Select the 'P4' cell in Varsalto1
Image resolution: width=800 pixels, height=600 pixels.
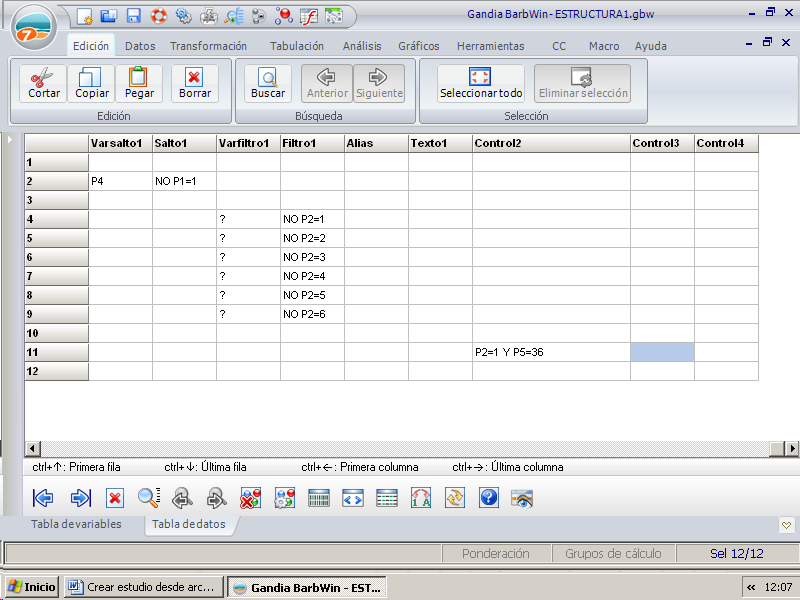point(120,181)
